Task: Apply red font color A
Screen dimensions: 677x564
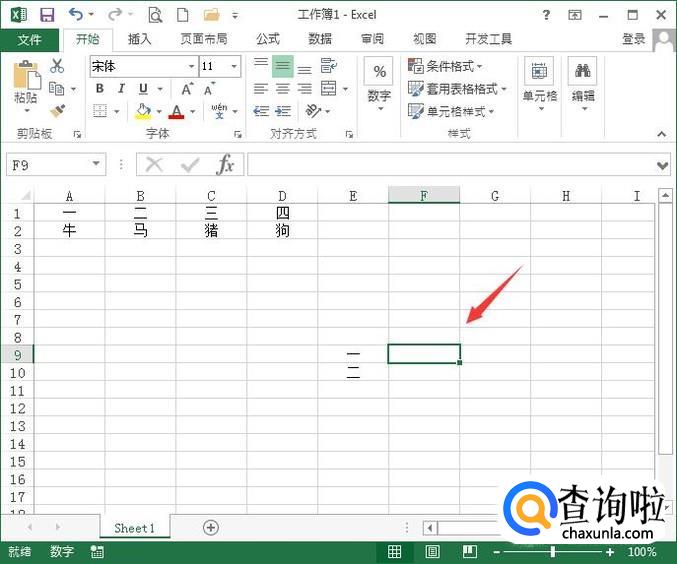Action: [x=176, y=111]
